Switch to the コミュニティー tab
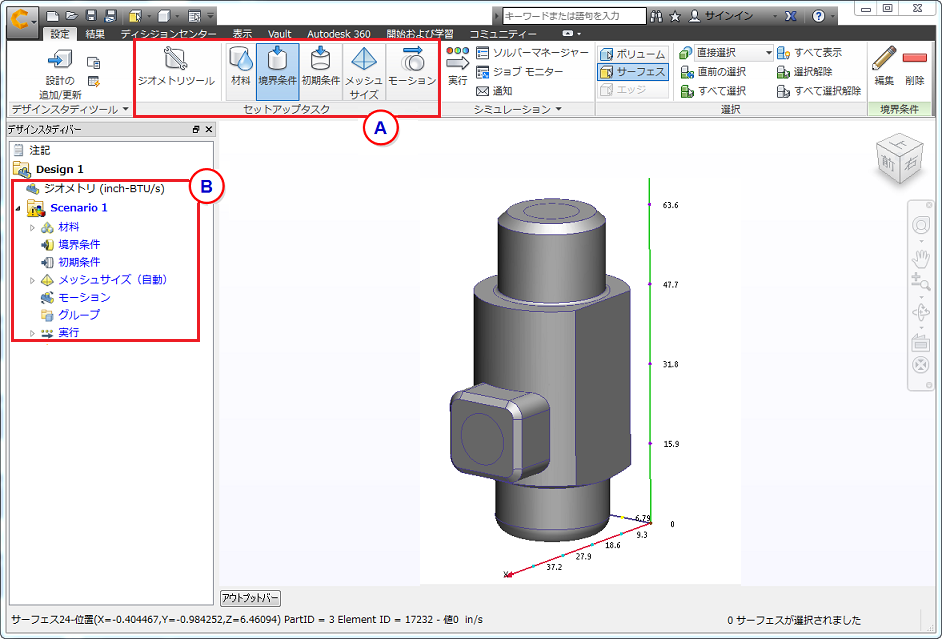Image resolution: width=942 pixels, height=639 pixels. click(x=503, y=34)
